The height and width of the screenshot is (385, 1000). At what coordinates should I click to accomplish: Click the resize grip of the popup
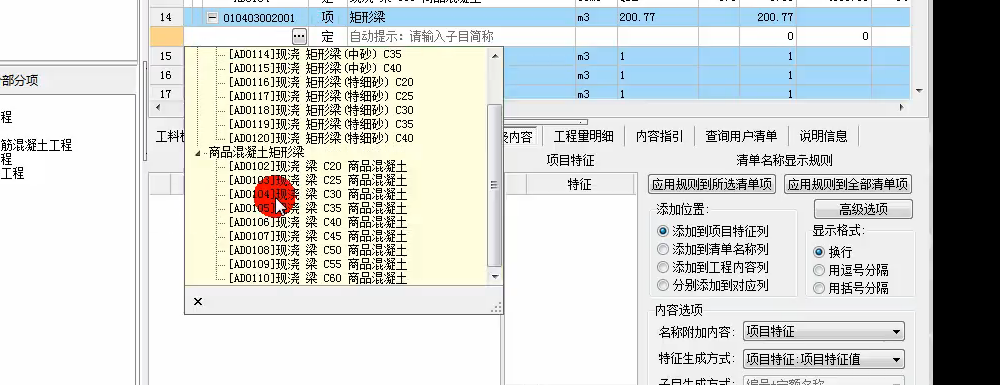tap(496, 308)
